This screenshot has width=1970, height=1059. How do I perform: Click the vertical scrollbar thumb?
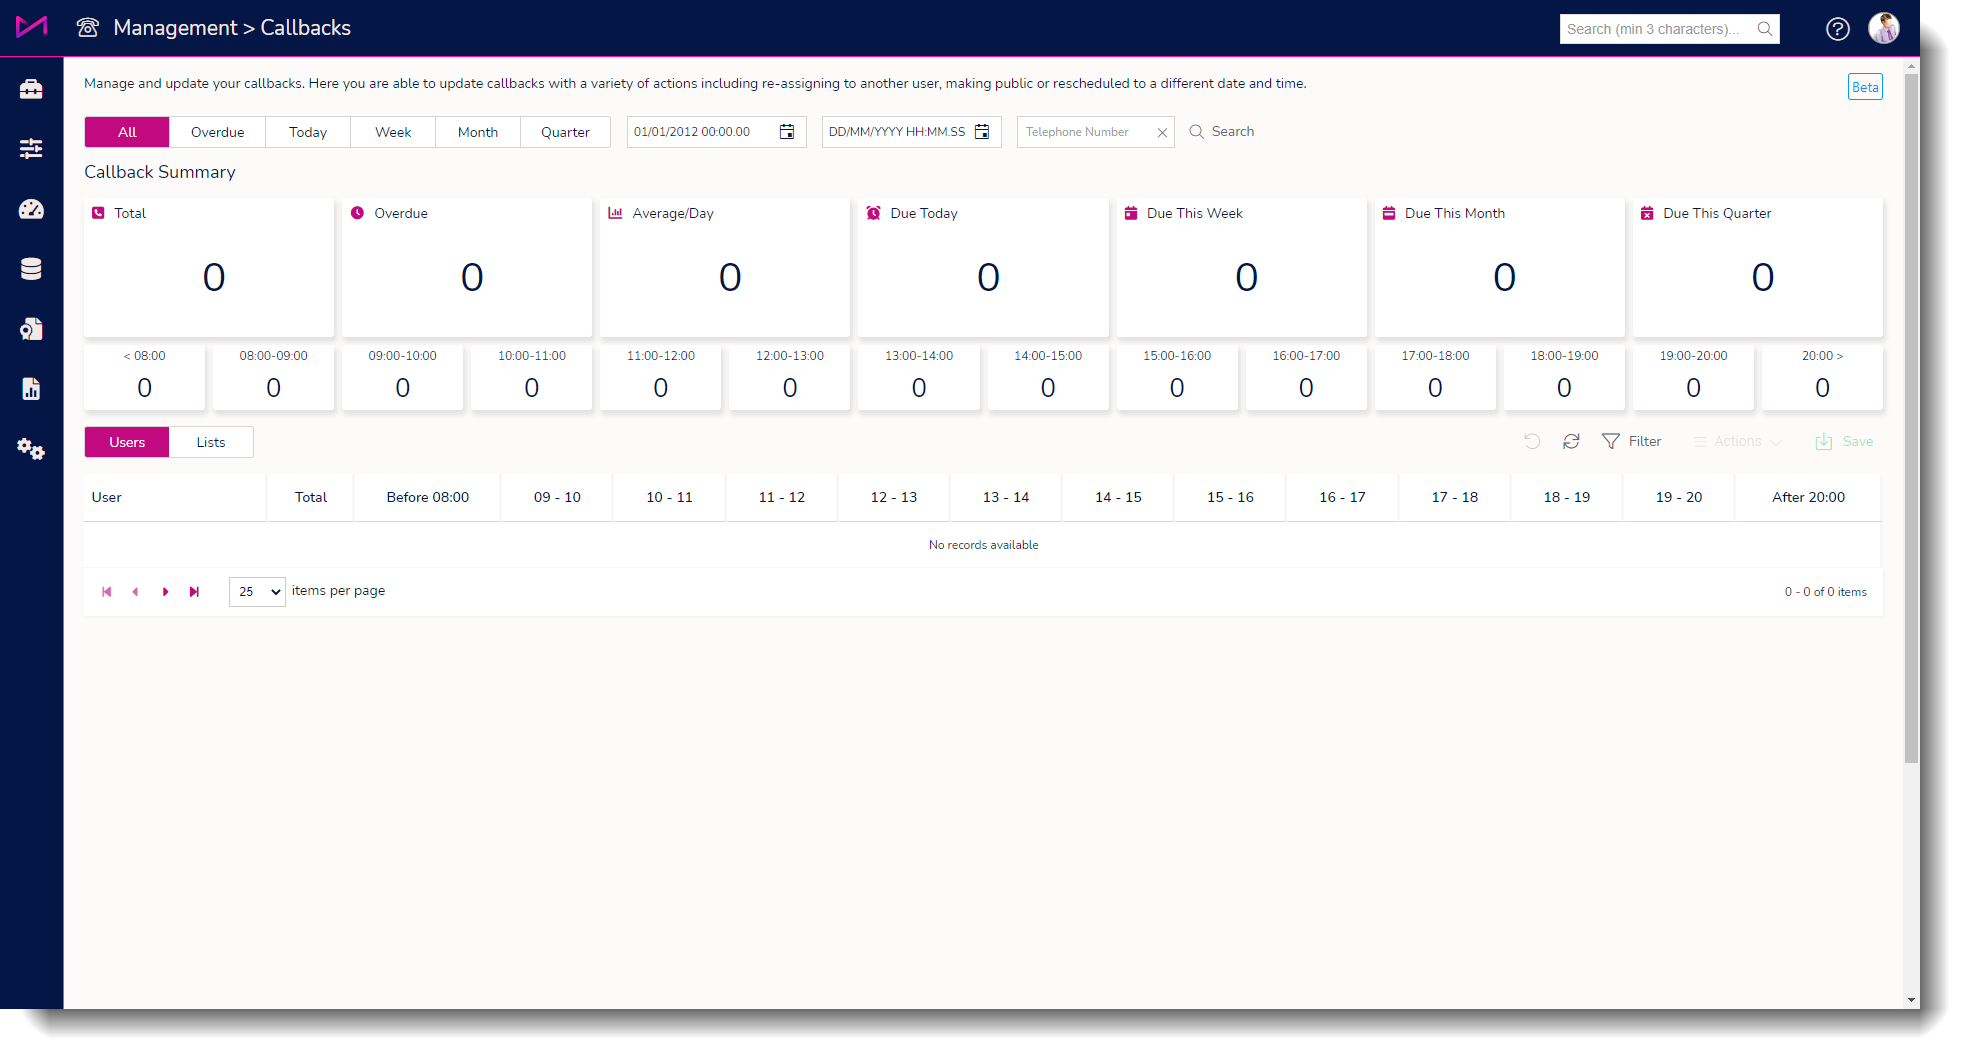[x=1912, y=418]
